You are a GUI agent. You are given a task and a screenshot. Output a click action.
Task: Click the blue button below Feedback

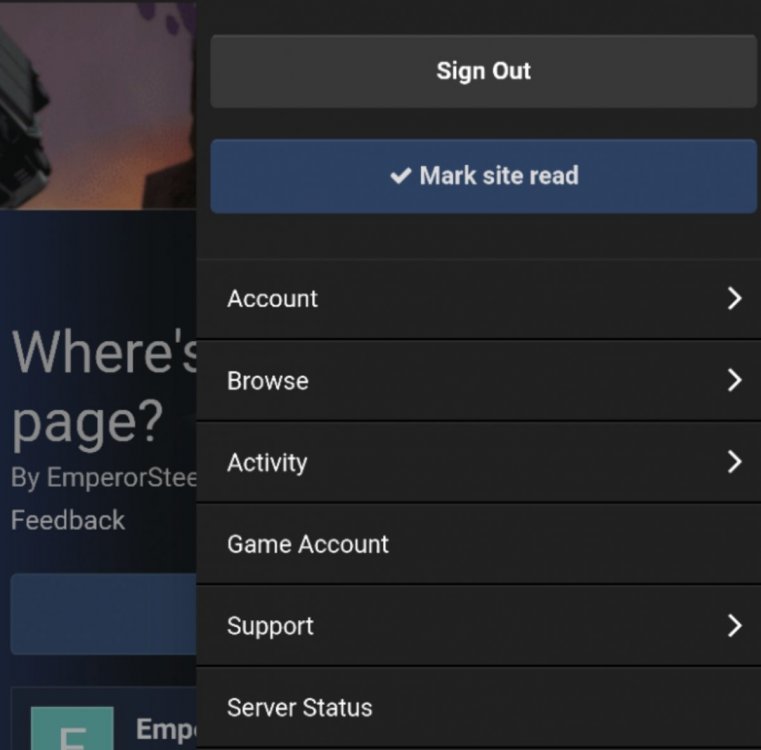tap(103, 614)
